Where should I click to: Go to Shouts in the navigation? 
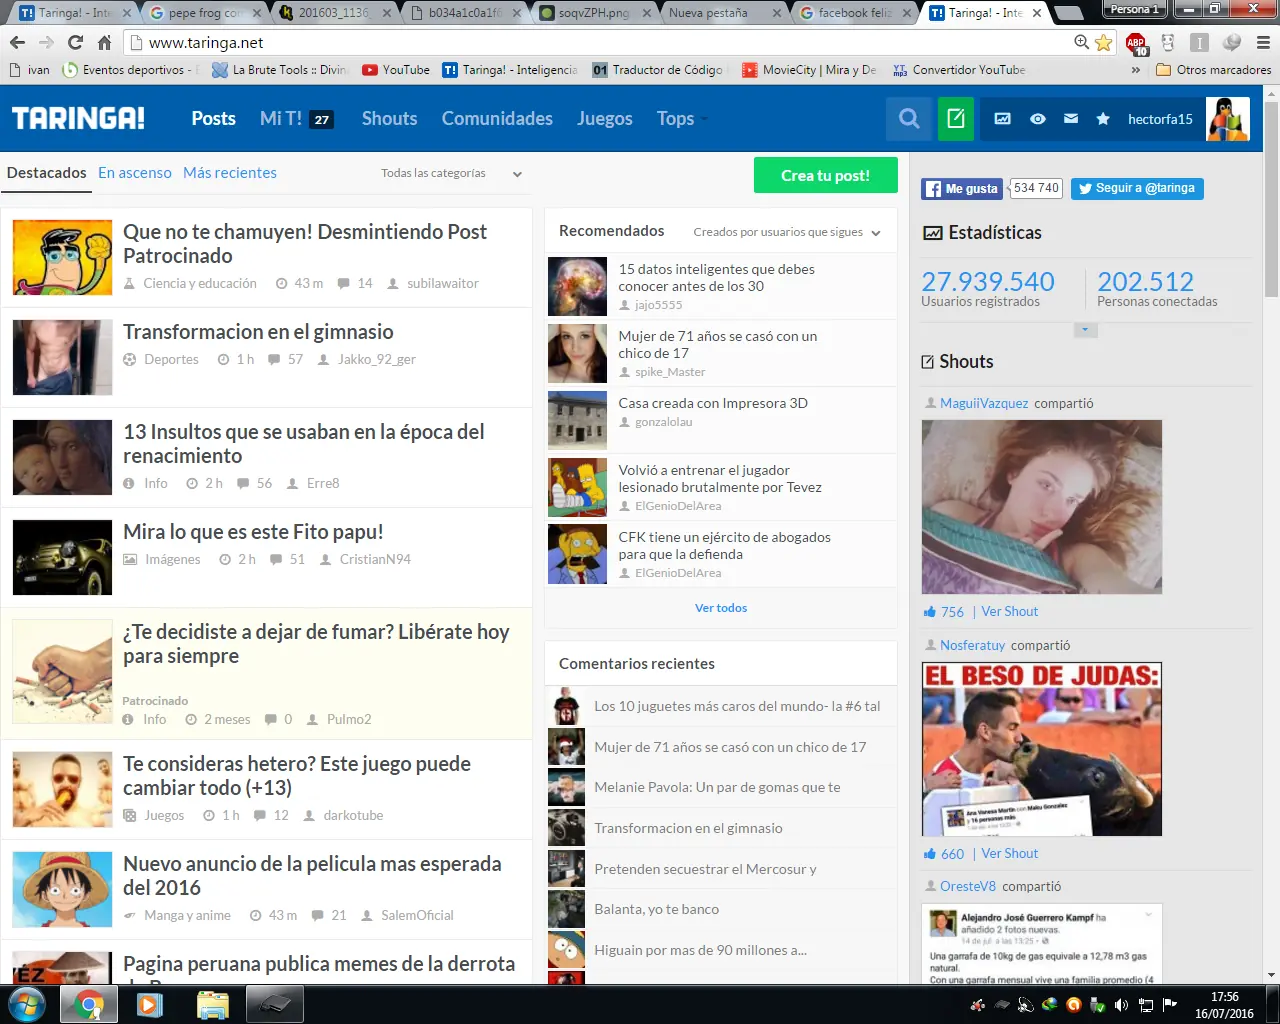pos(389,118)
